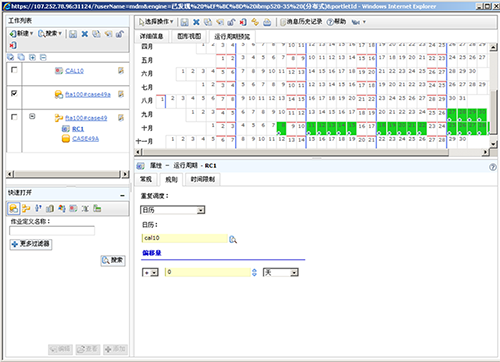Switch to the 运行周期预览 tab

232,37
